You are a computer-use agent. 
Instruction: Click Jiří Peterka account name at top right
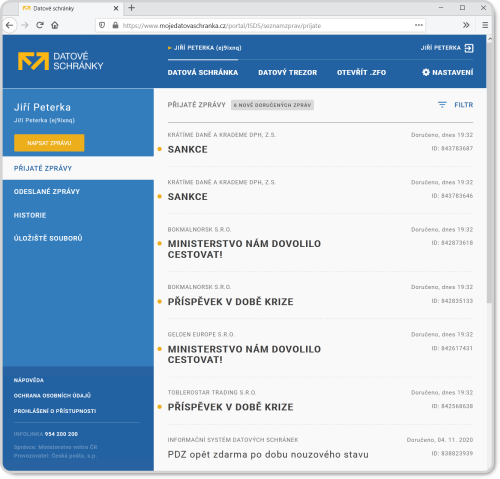pos(440,48)
